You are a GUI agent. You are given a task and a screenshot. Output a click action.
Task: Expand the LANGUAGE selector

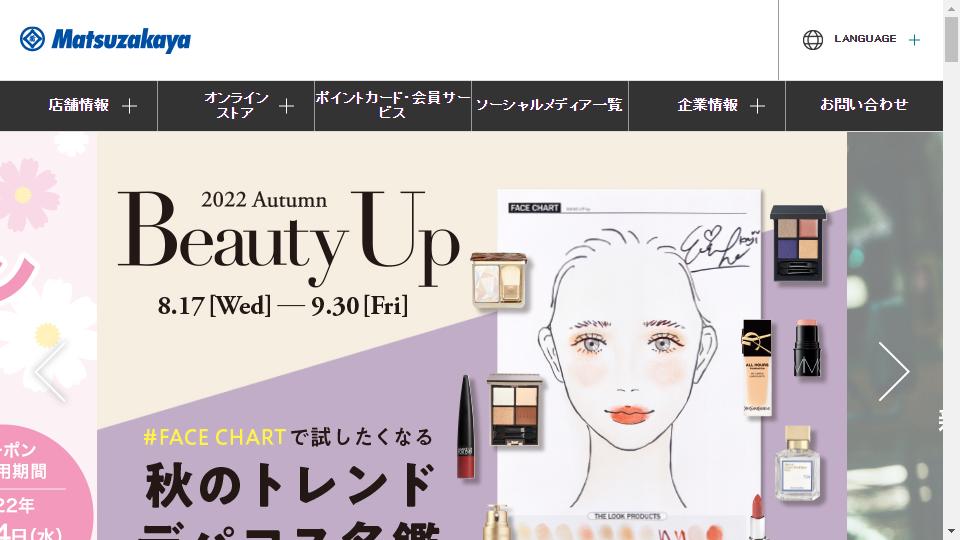861,40
